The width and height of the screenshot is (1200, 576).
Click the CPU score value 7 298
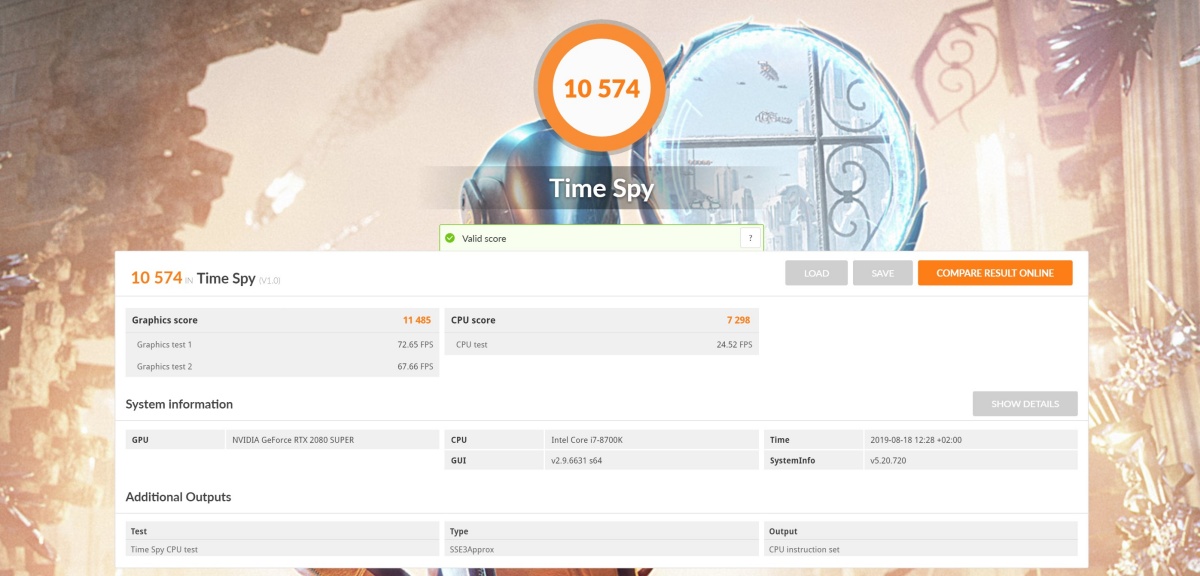point(738,320)
